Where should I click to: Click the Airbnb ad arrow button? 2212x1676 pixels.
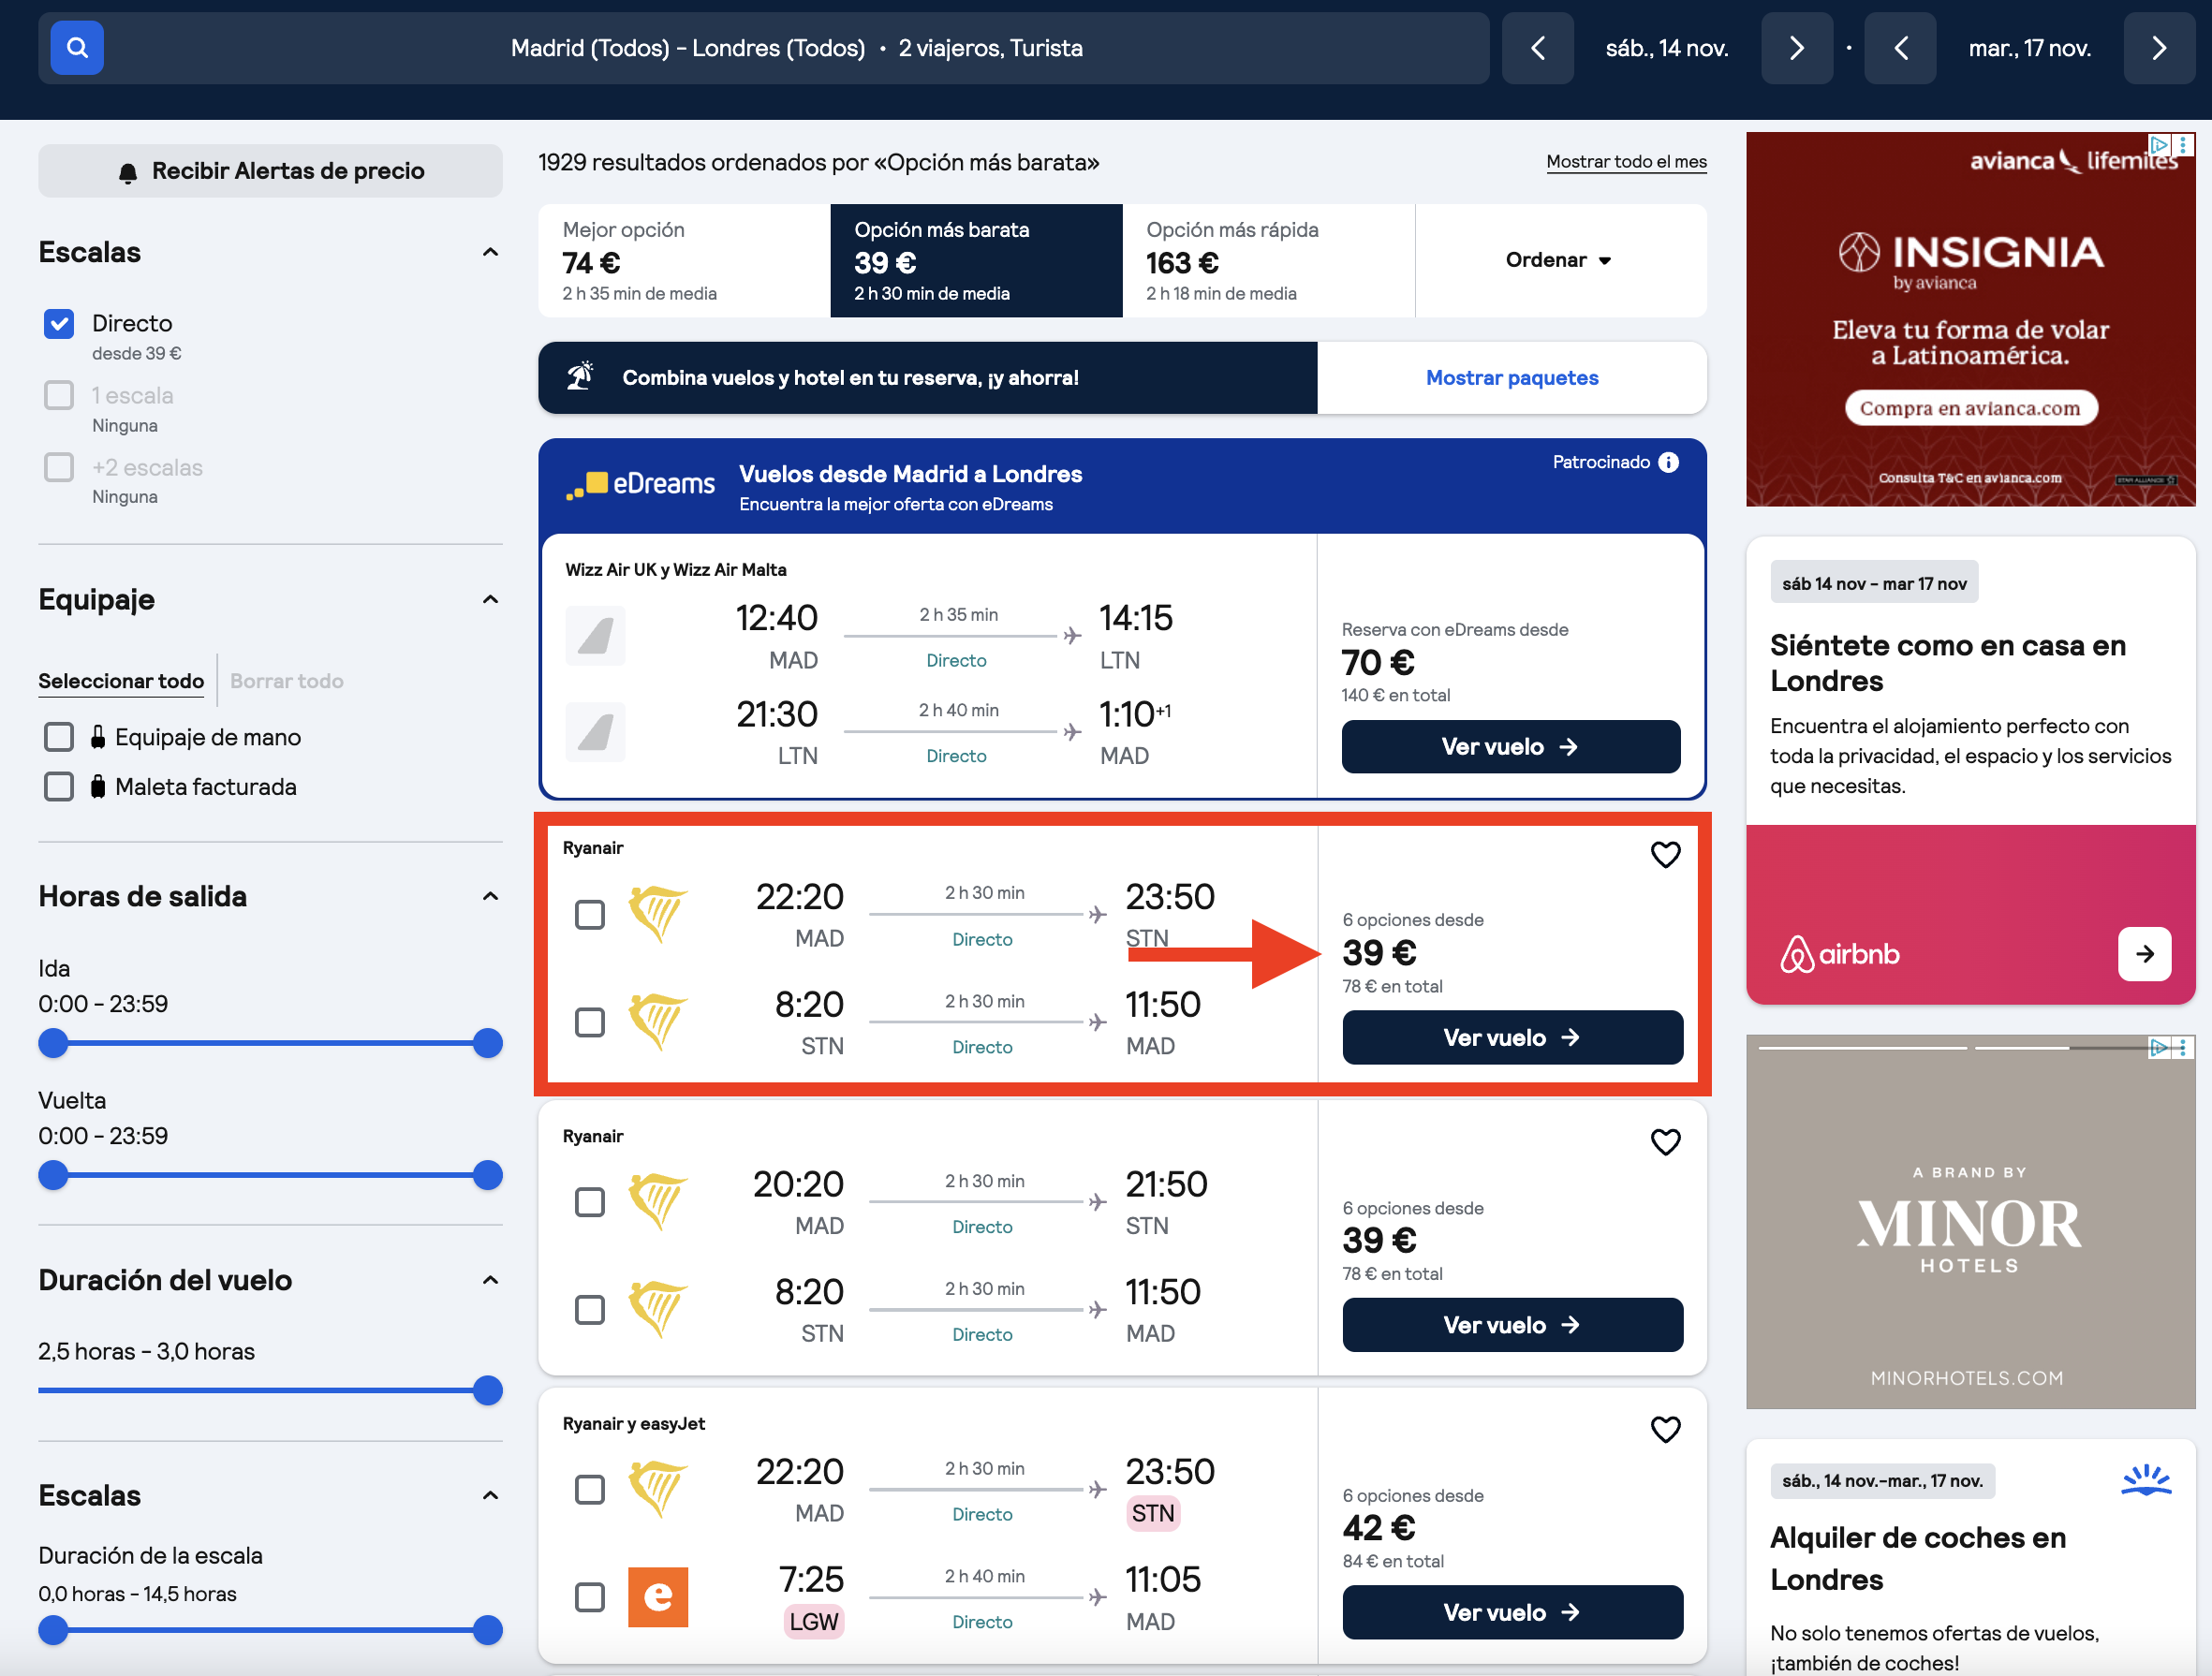pos(2144,954)
